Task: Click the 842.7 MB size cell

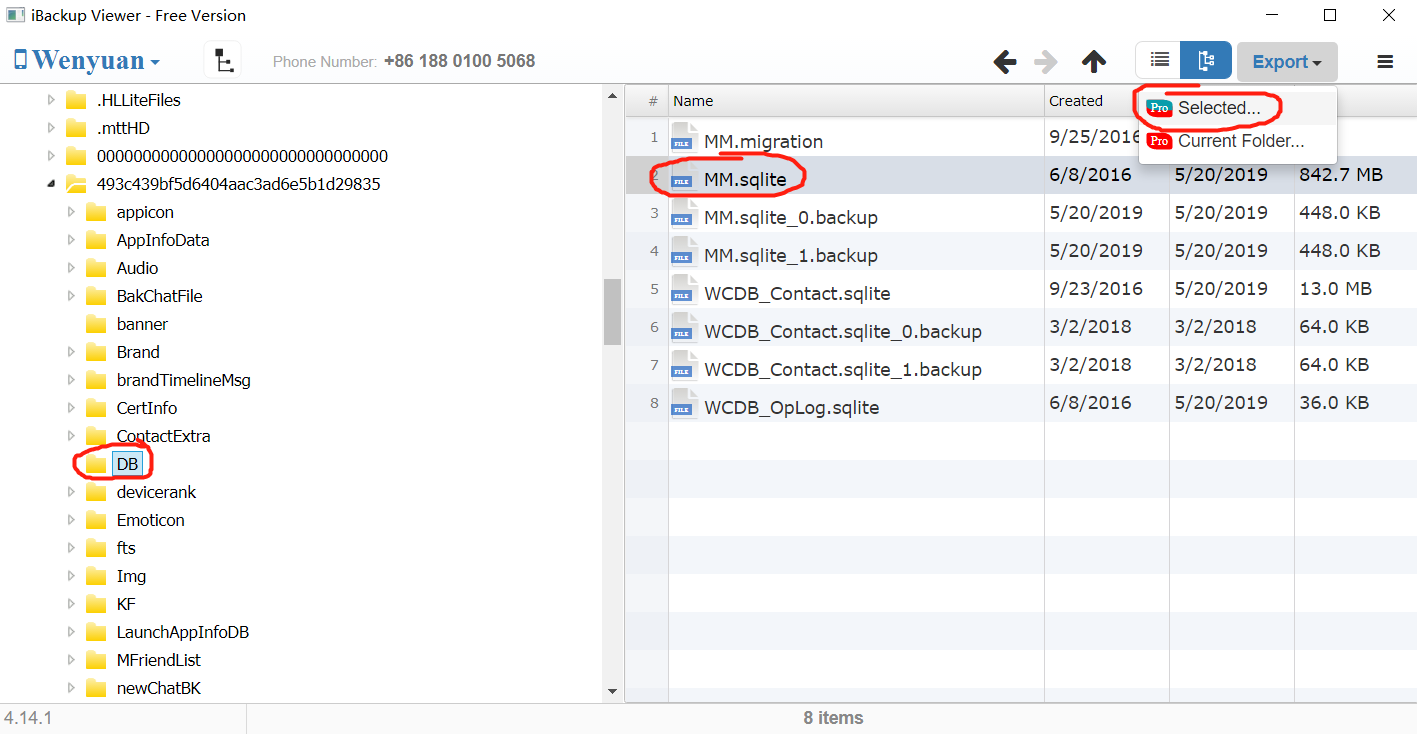Action: [x=1341, y=174]
